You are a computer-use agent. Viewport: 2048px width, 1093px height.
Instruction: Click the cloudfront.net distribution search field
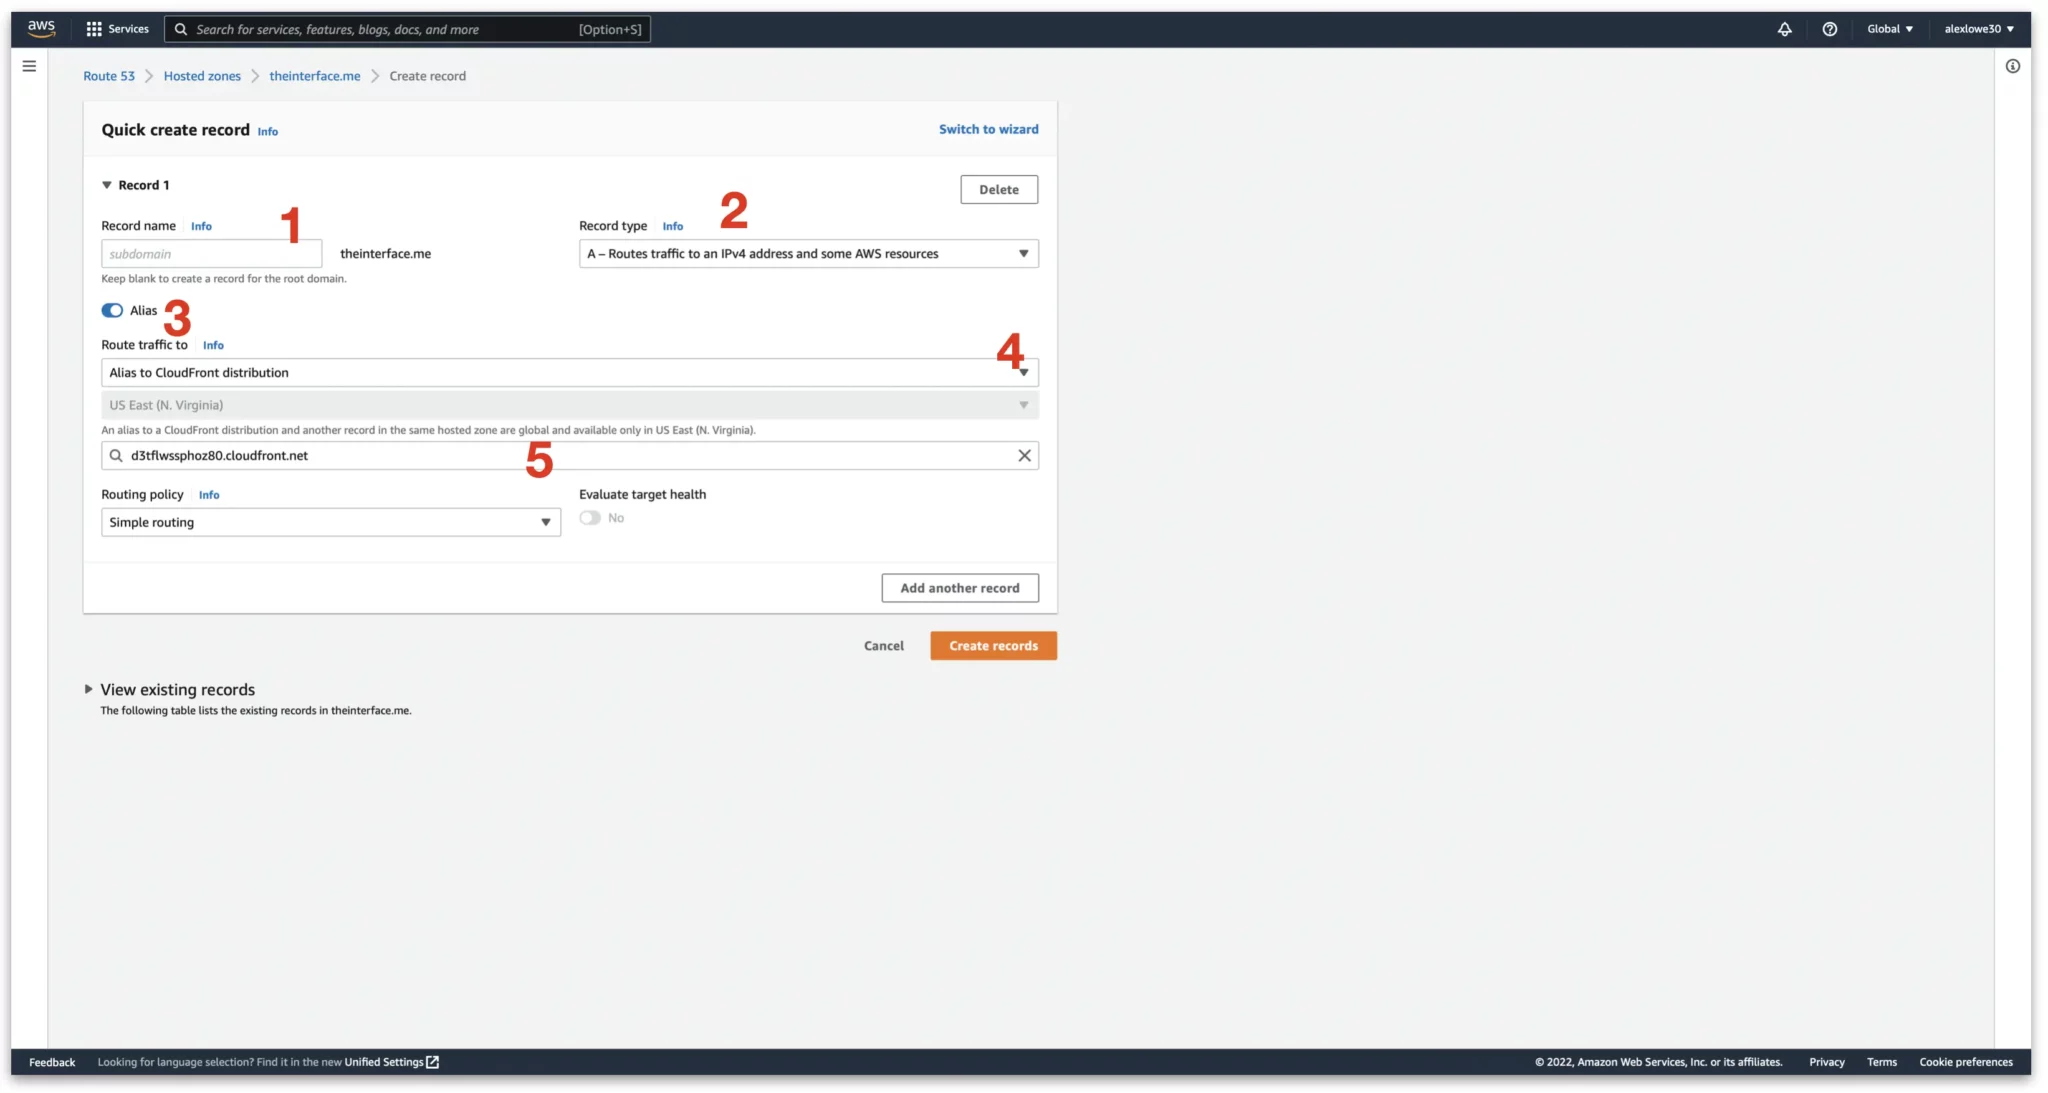(569, 455)
